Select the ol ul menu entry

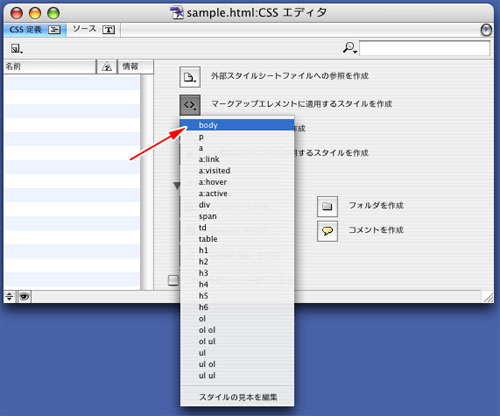pos(237,341)
